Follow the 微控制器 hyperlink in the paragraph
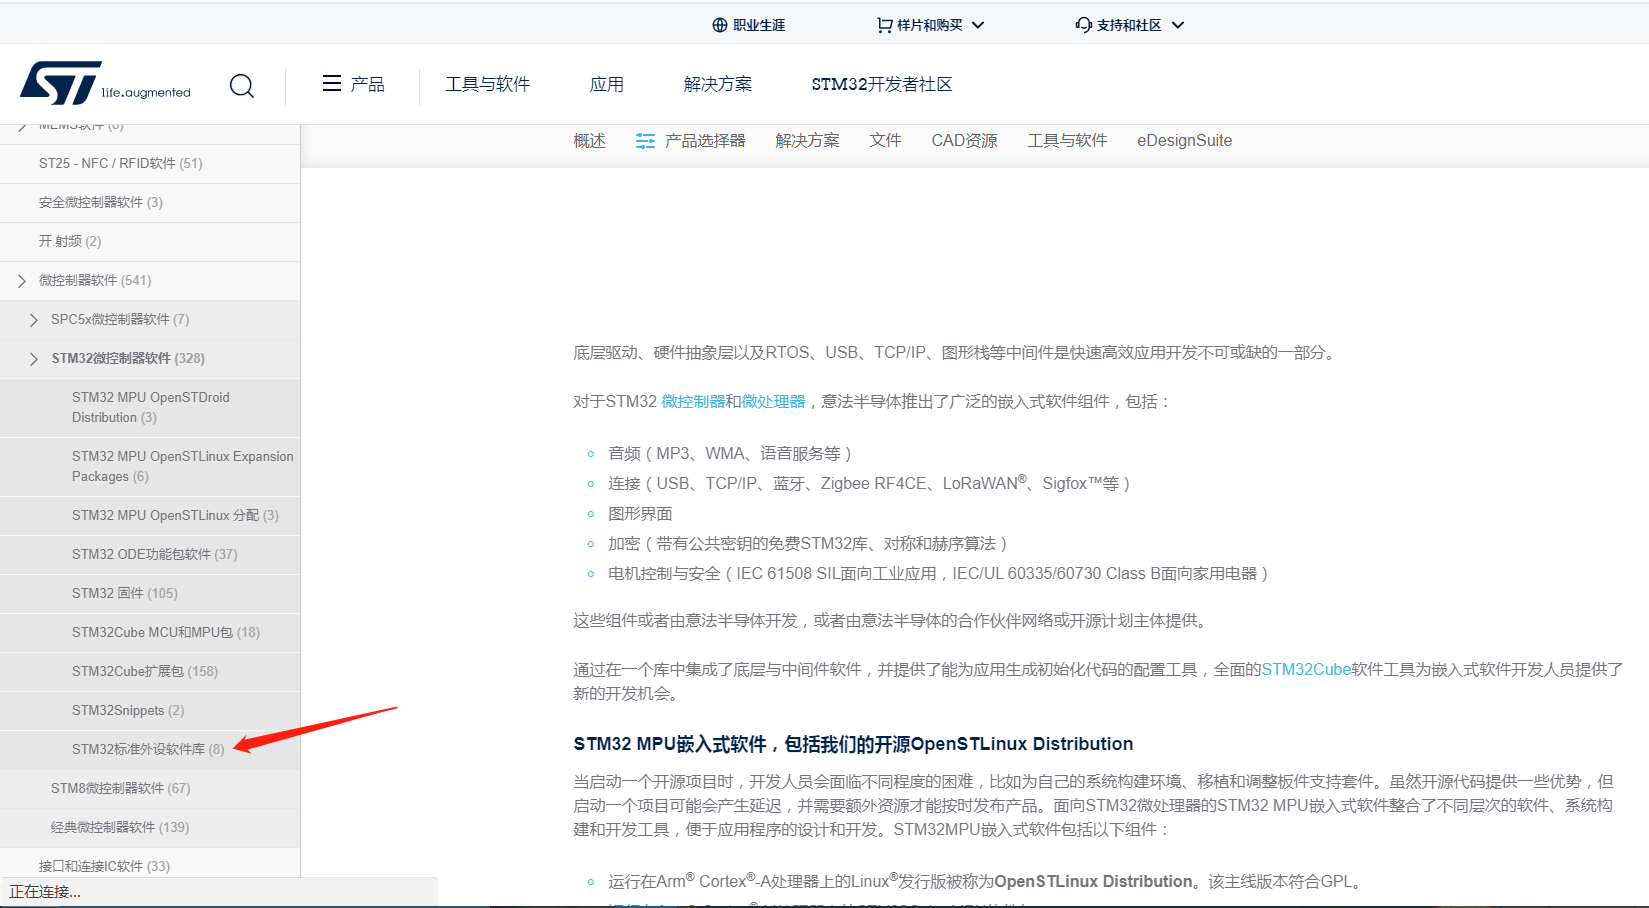The height and width of the screenshot is (908, 1649). 693,401
